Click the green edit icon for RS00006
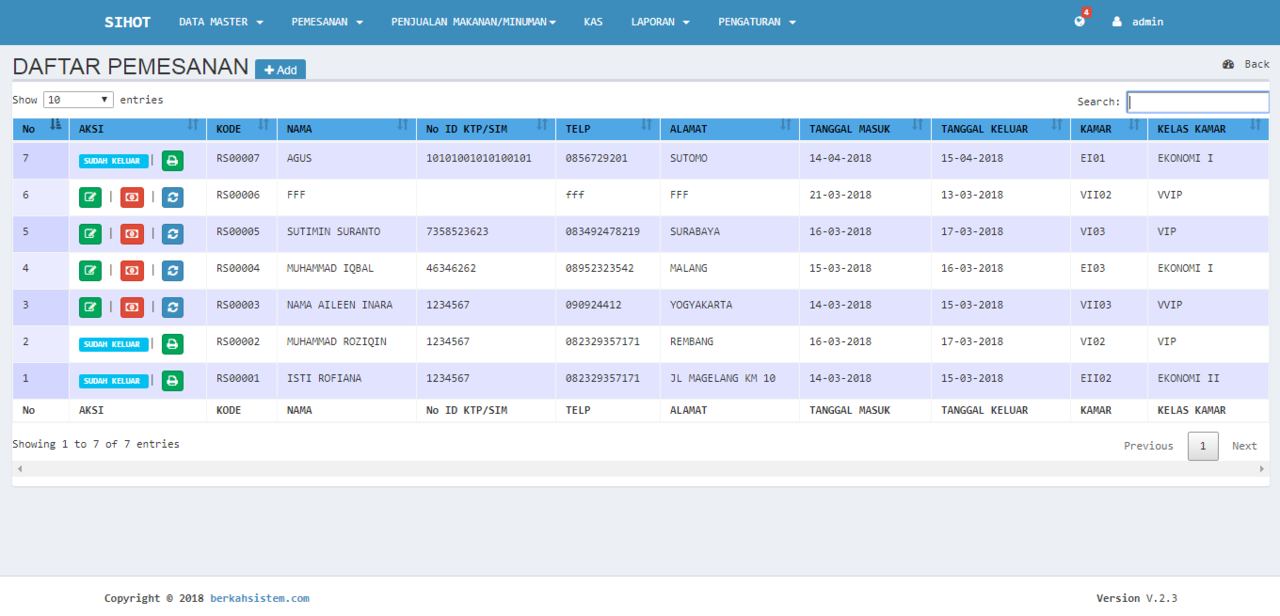This screenshot has height=616, width=1280. click(x=91, y=197)
